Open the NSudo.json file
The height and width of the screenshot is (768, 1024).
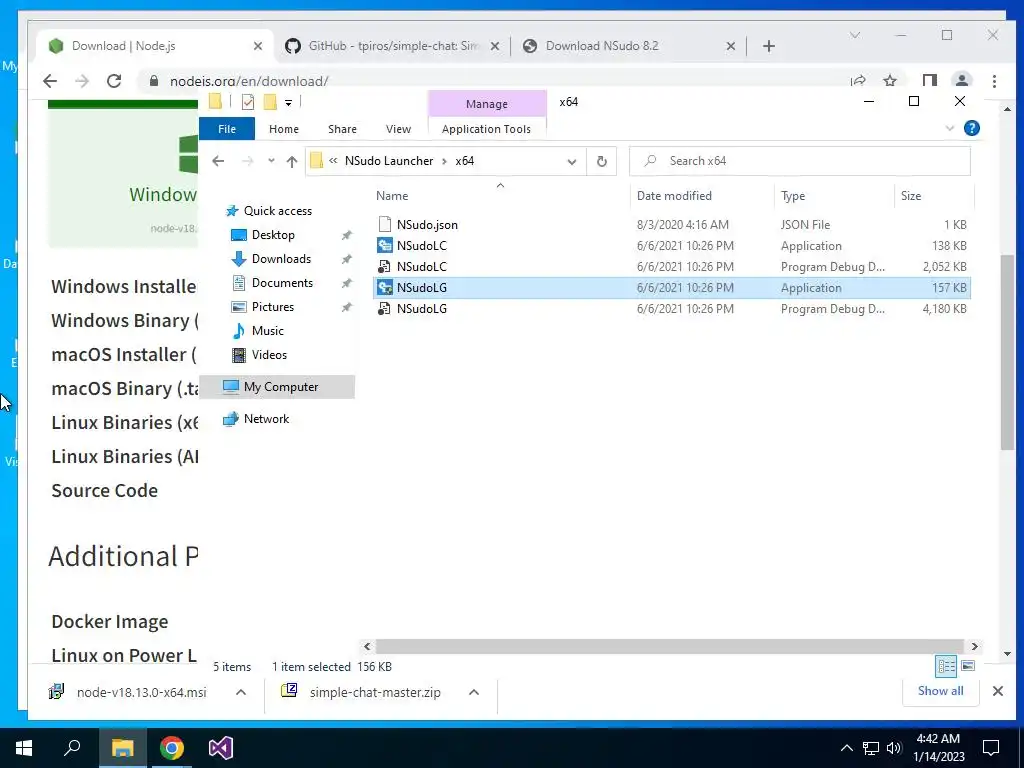[427, 225]
